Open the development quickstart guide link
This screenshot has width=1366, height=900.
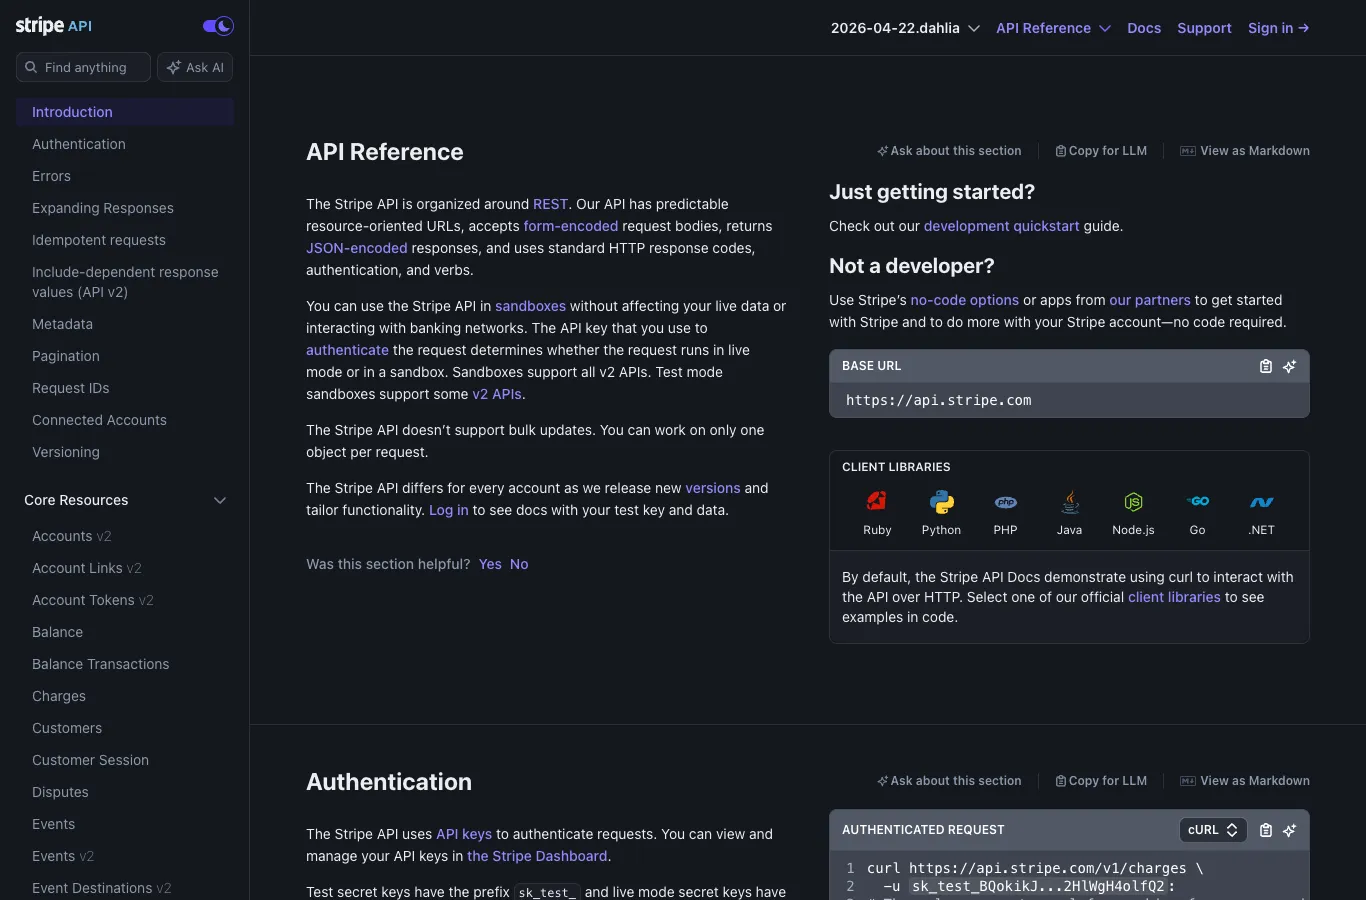point(1002,226)
